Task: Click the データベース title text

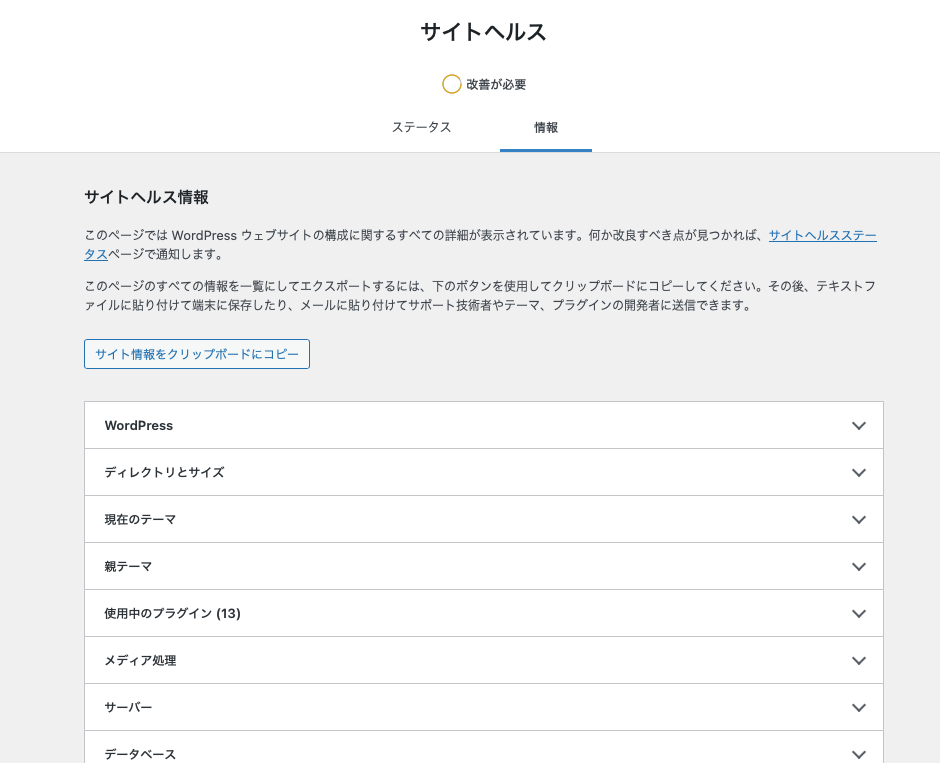Action: 140,754
